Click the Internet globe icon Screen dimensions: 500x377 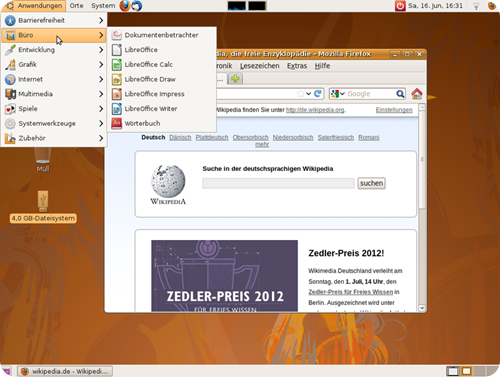pos(10,79)
